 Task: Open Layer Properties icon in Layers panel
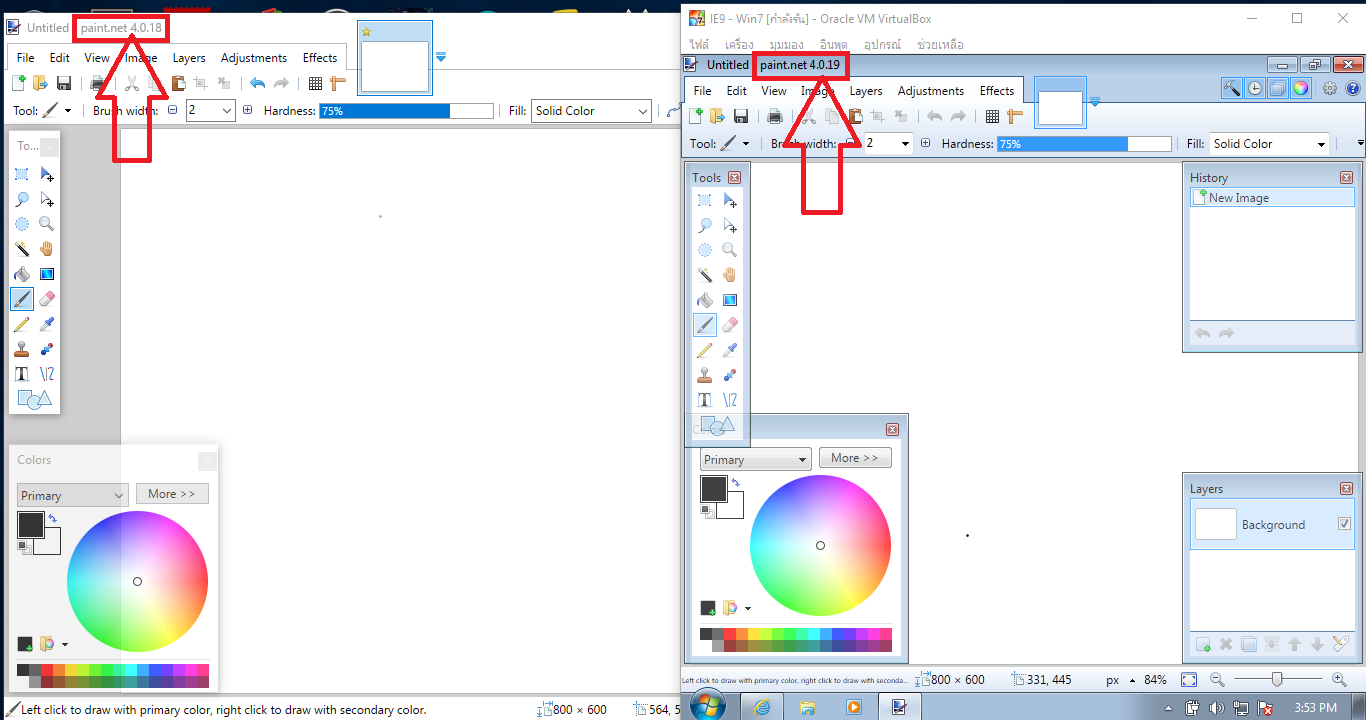point(1341,645)
